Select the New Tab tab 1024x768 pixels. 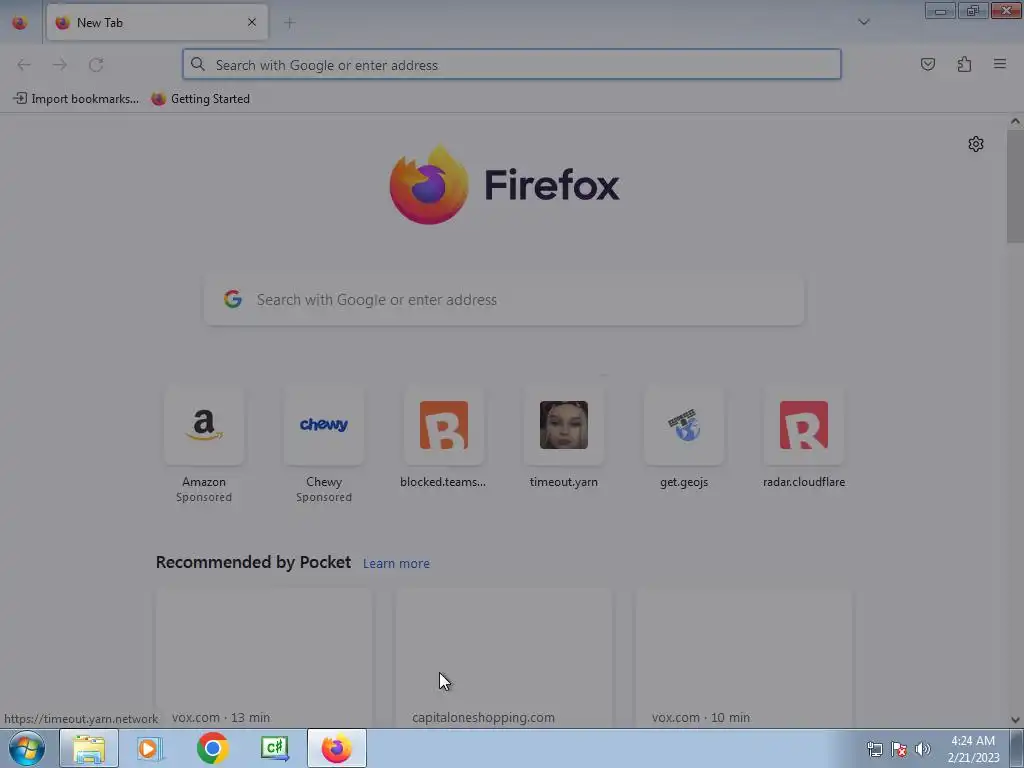click(157, 22)
